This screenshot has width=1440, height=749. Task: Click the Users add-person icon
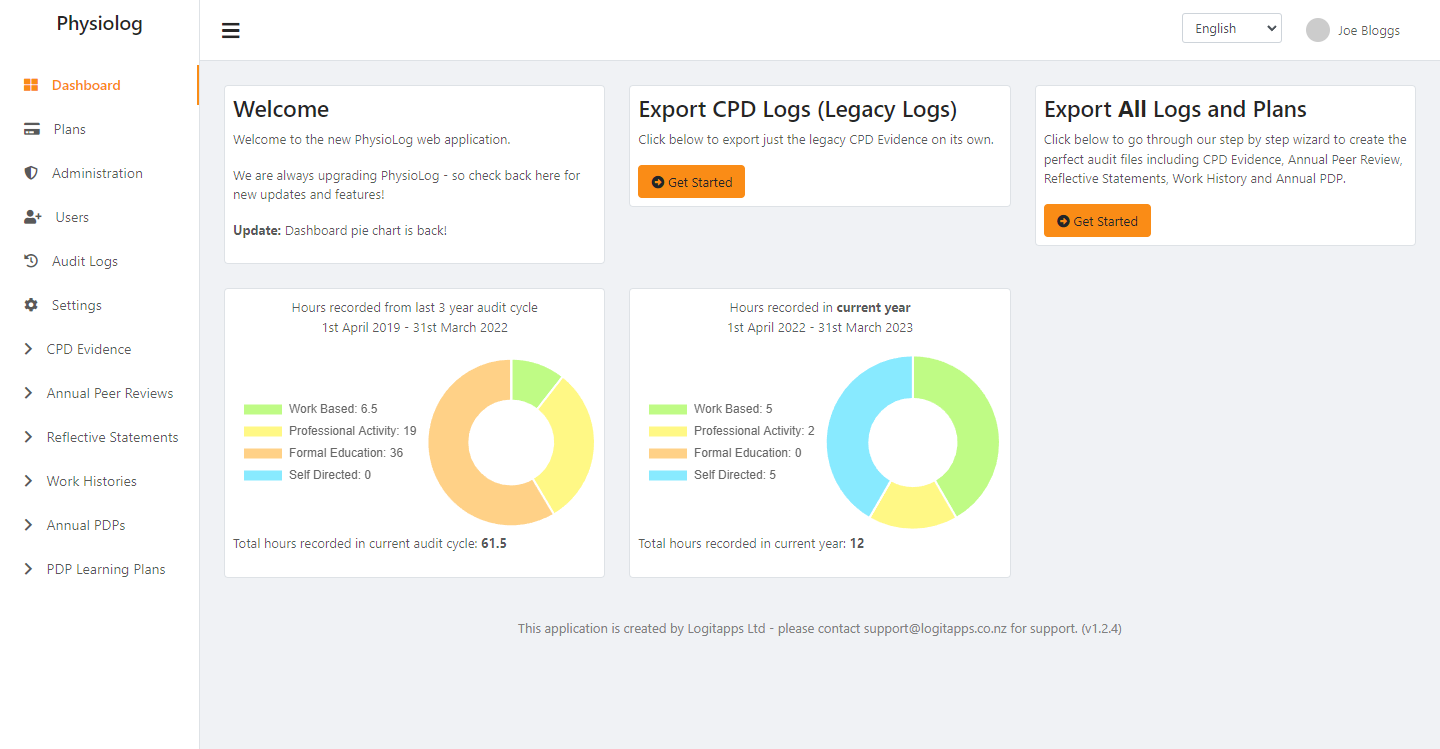point(32,217)
